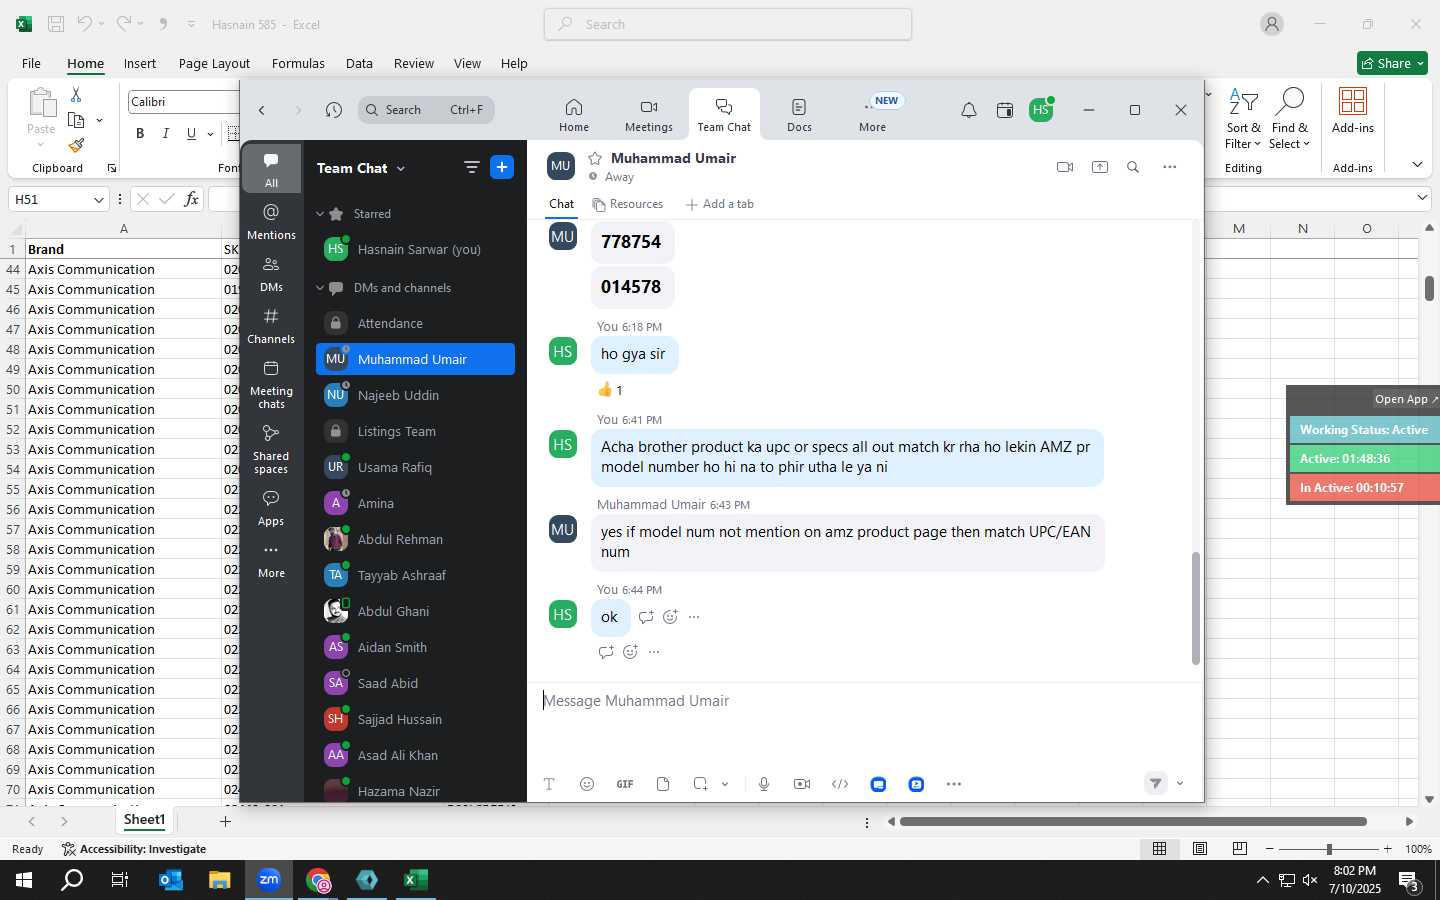Switch to Zoom Meetings tab
The height and width of the screenshot is (900, 1440).
click(x=649, y=115)
